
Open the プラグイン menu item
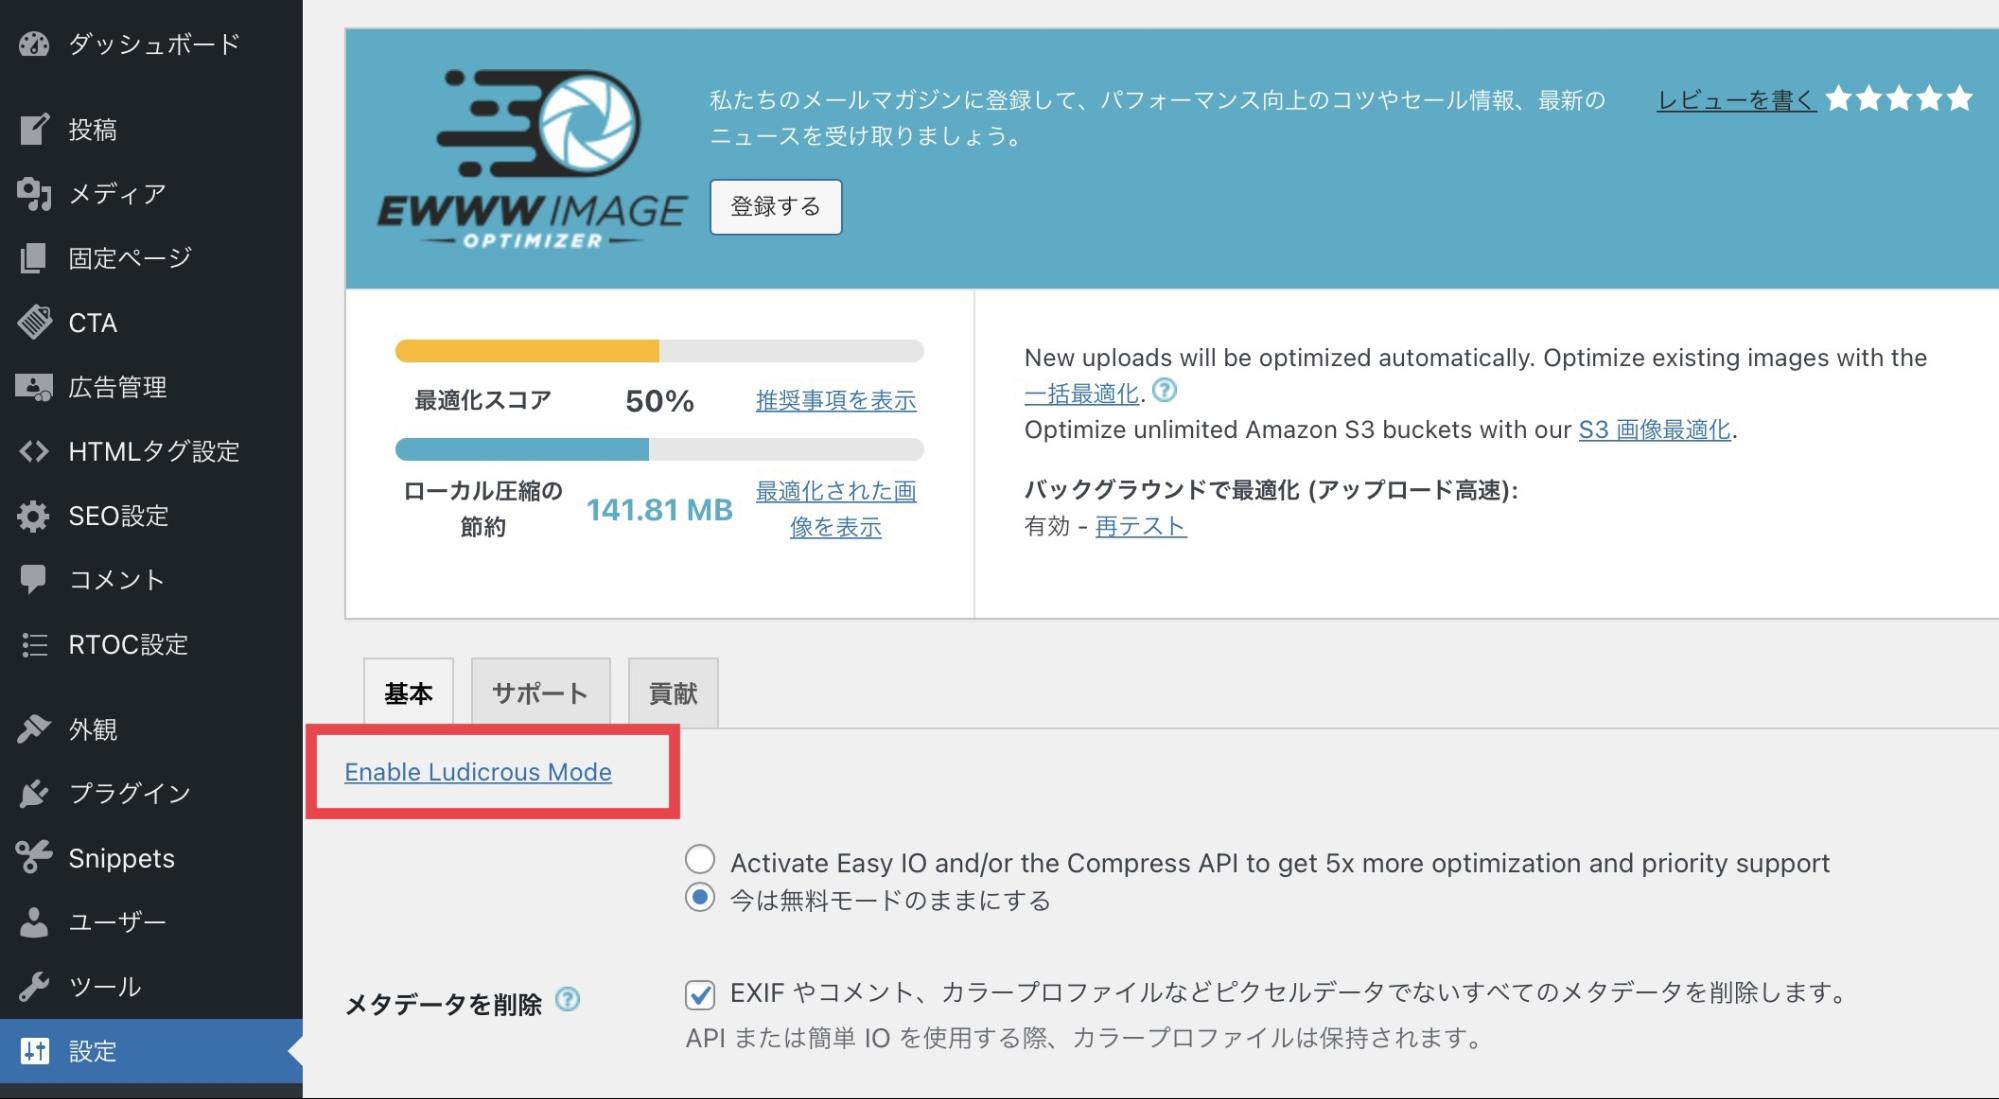tap(151, 793)
